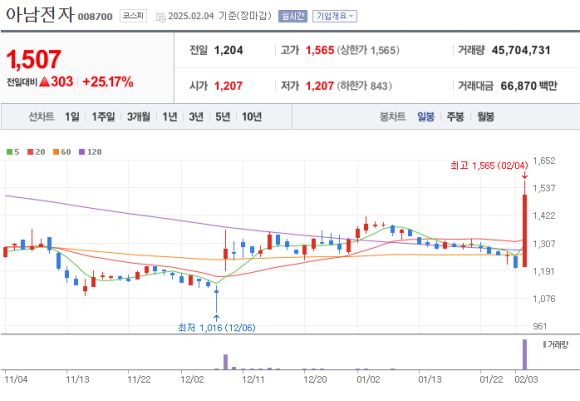580x401 pixels.
Task: Click the 시가 value 1,207
Action: click(229, 86)
